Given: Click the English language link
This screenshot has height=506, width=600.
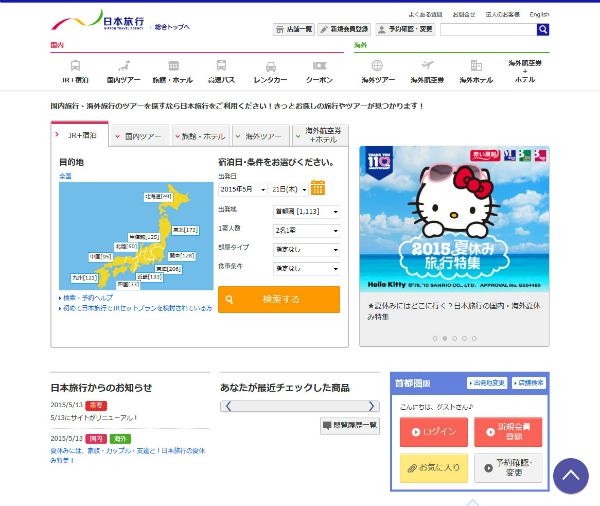Looking at the screenshot, I should point(539,15).
